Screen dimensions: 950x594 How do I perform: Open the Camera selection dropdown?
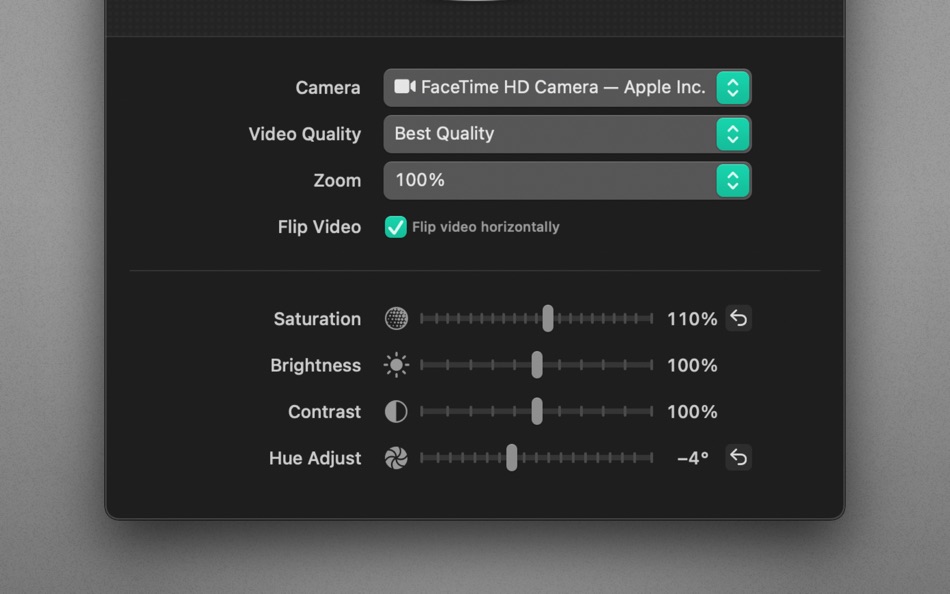[x=560, y=87]
